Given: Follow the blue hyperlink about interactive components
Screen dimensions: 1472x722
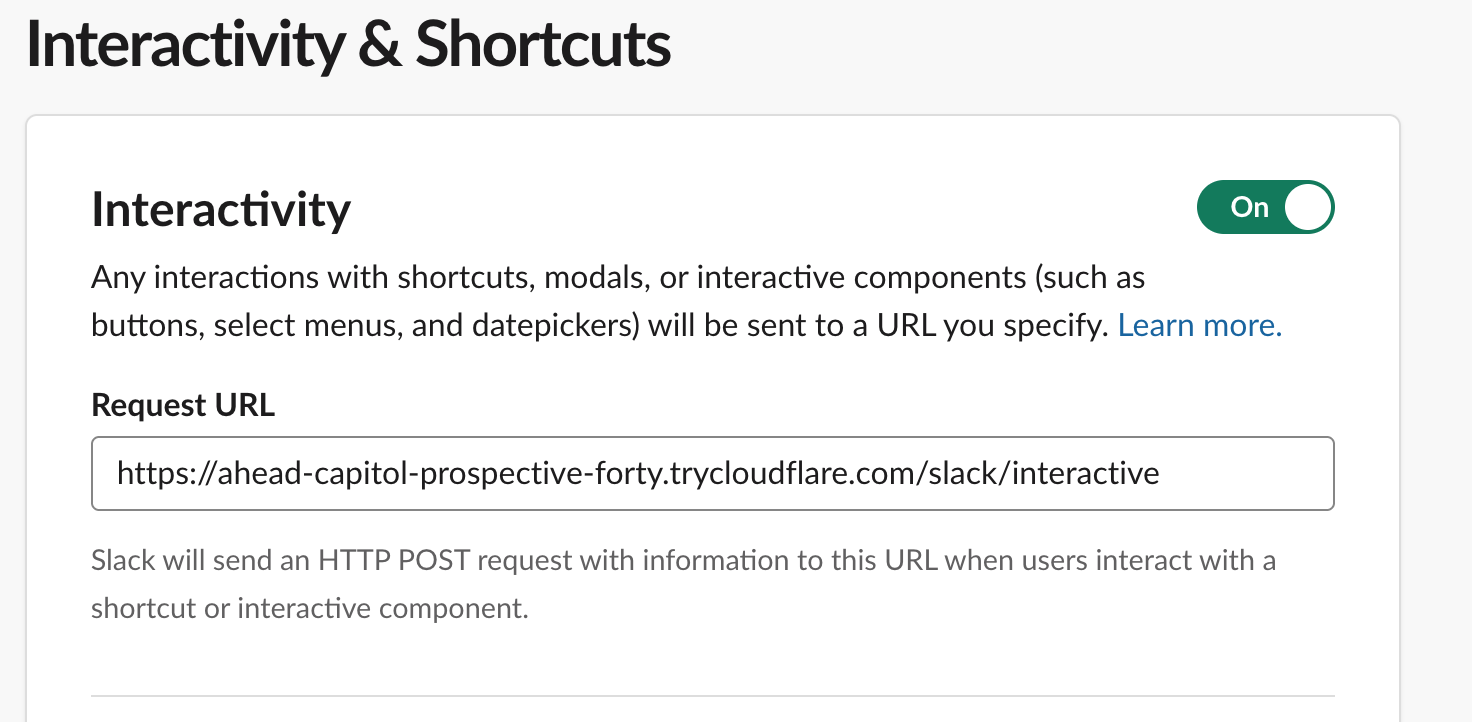Looking at the screenshot, I should tap(1198, 325).
